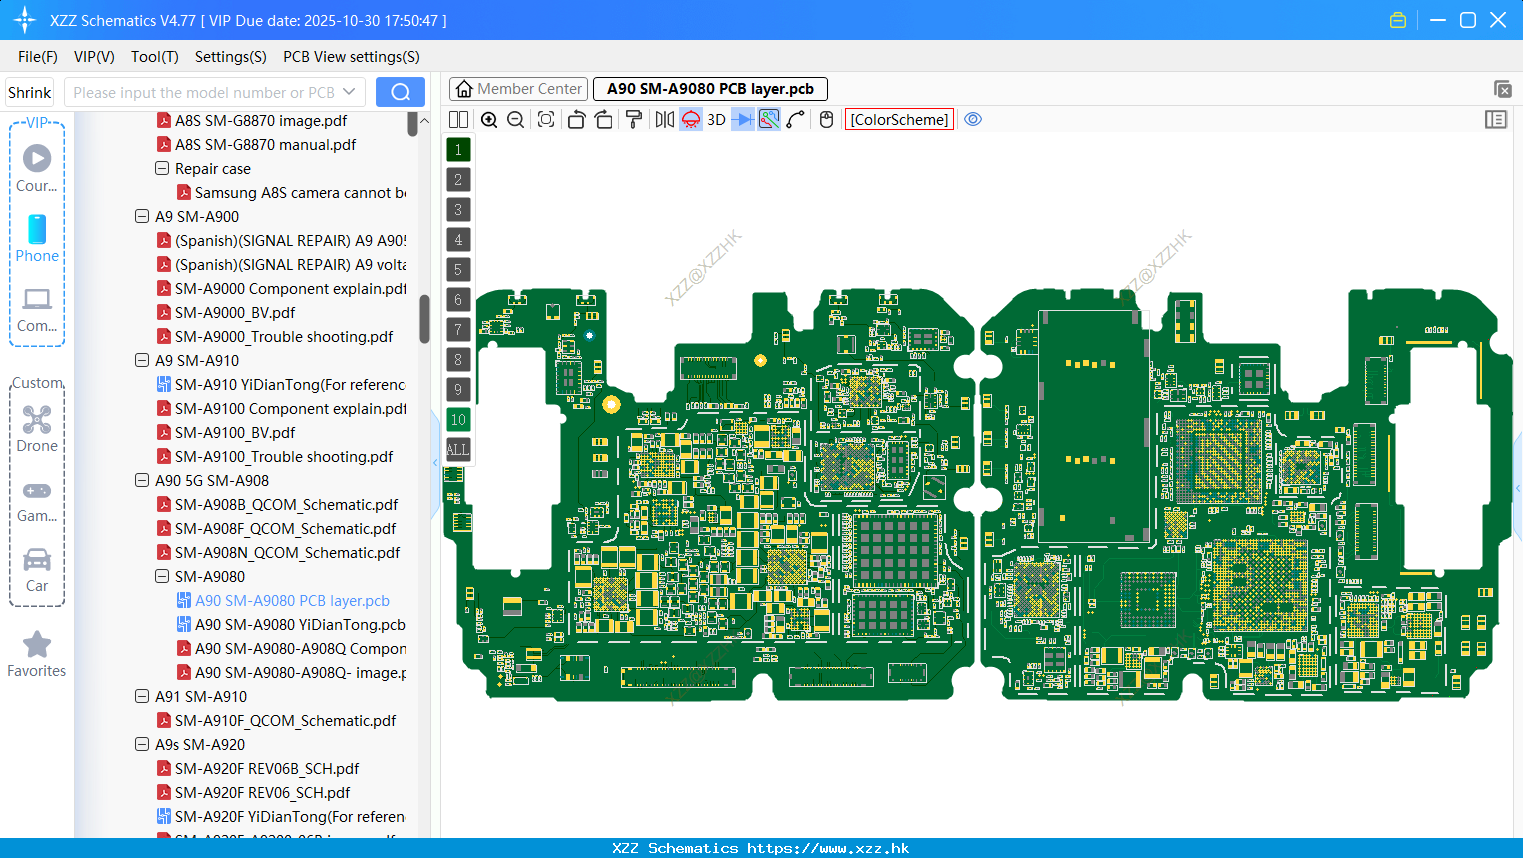1523x858 pixels.
Task: Select the Computer category
Action: tap(37, 310)
